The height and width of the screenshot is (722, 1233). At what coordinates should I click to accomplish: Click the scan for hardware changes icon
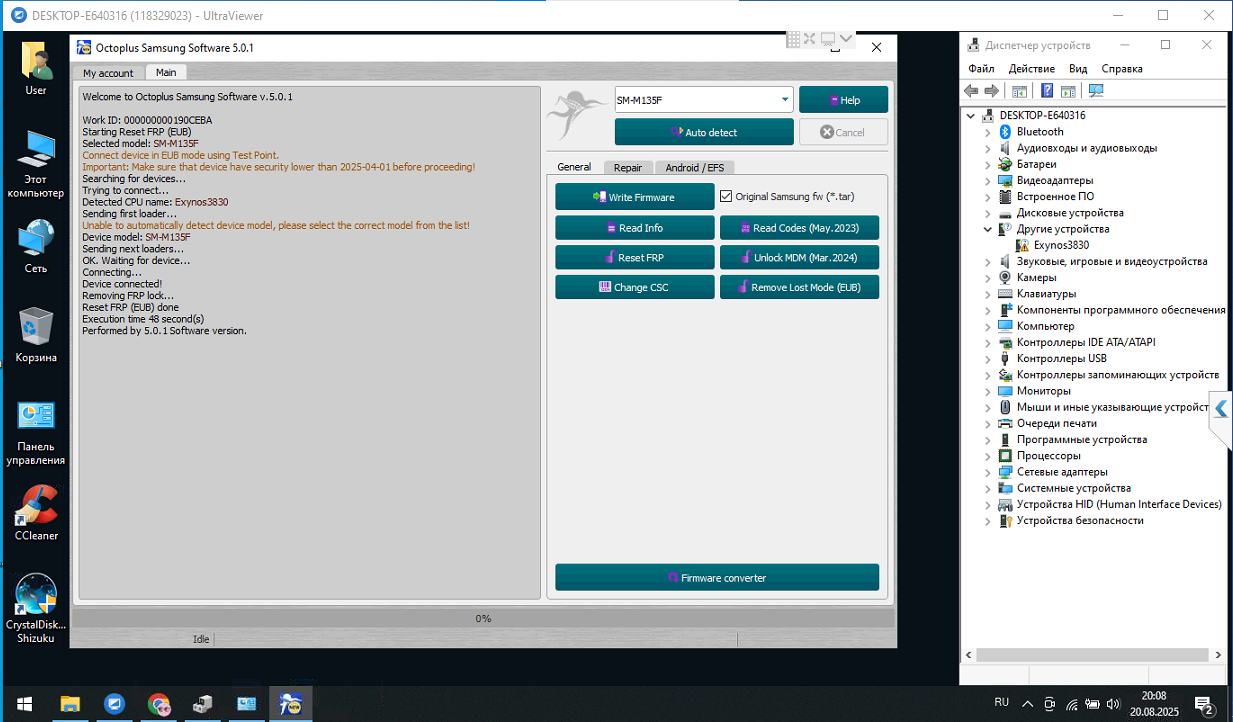click(1096, 91)
